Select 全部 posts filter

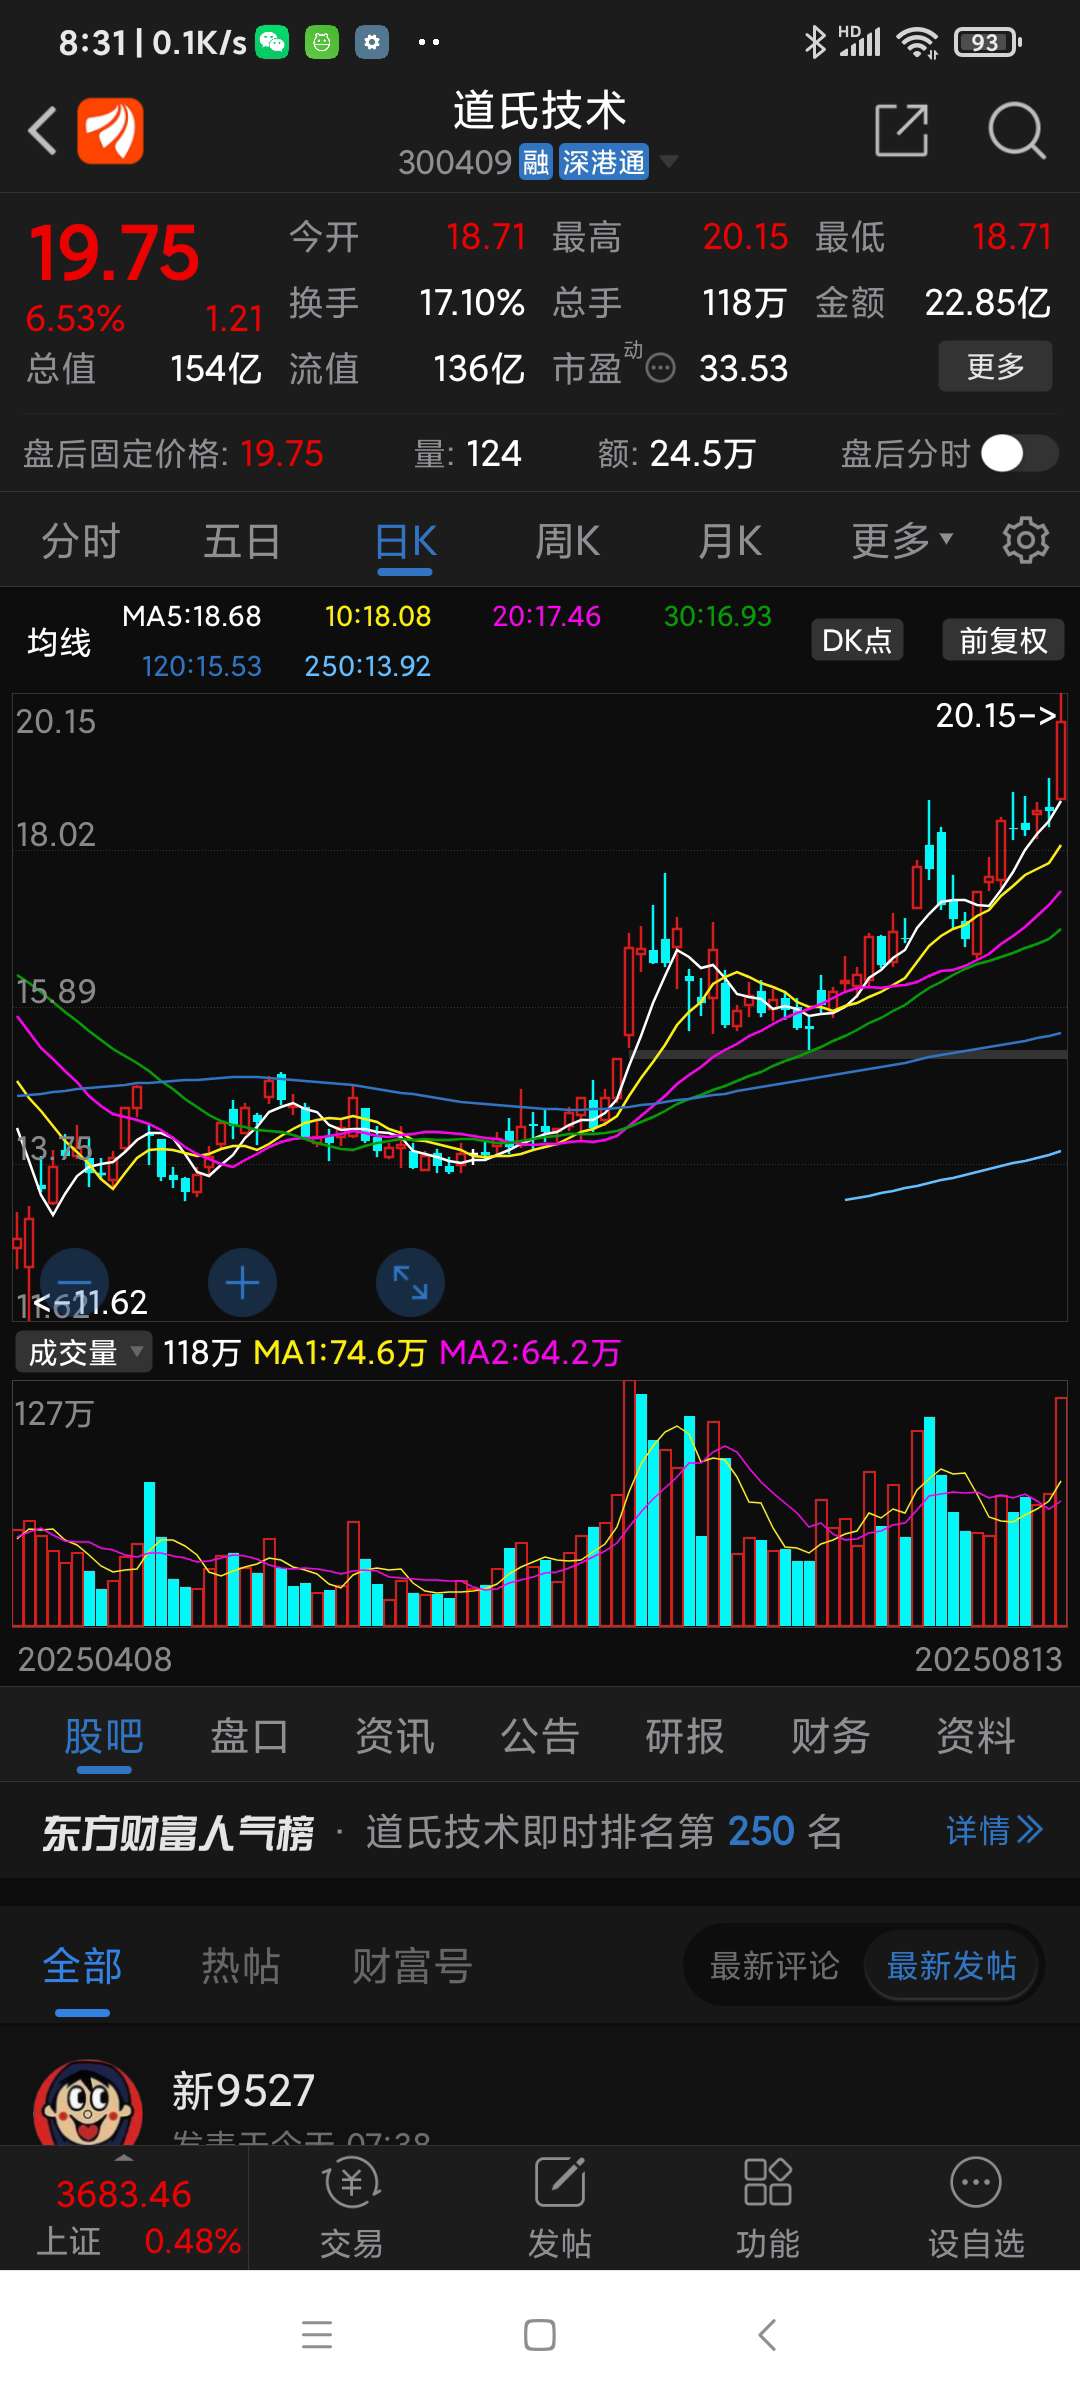(82, 1966)
